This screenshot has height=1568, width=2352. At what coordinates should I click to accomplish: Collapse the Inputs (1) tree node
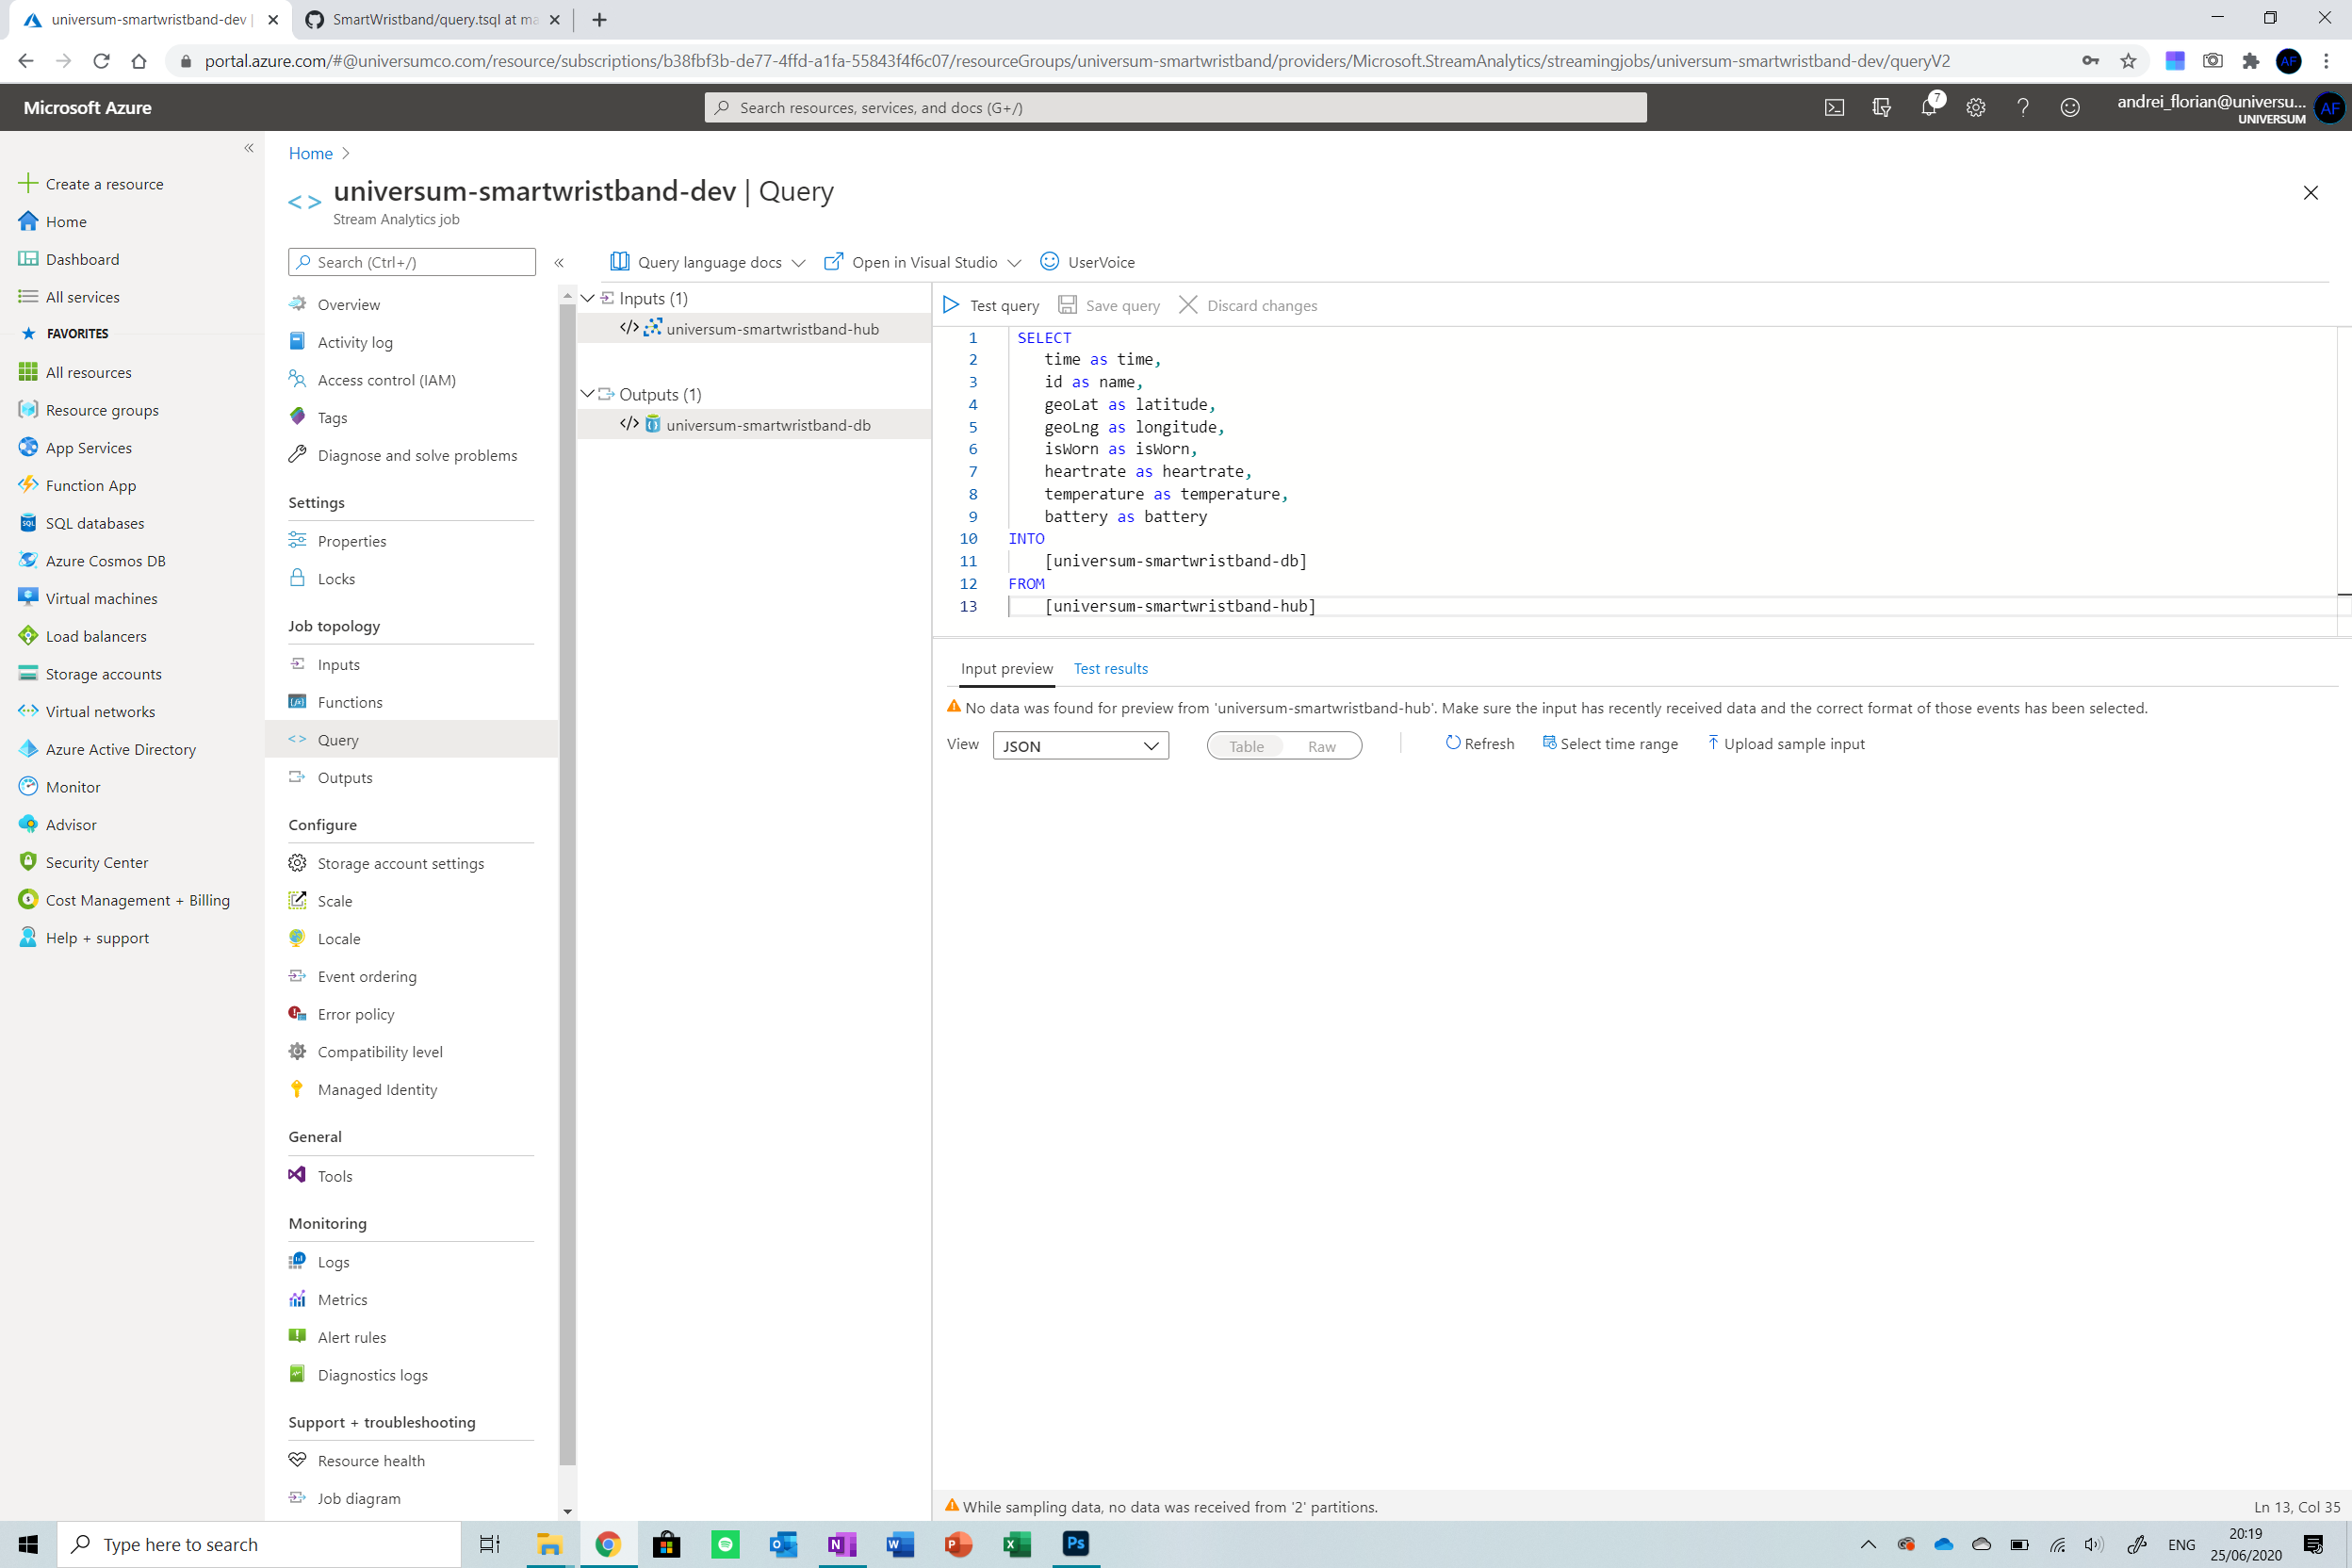tap(588, 298)
